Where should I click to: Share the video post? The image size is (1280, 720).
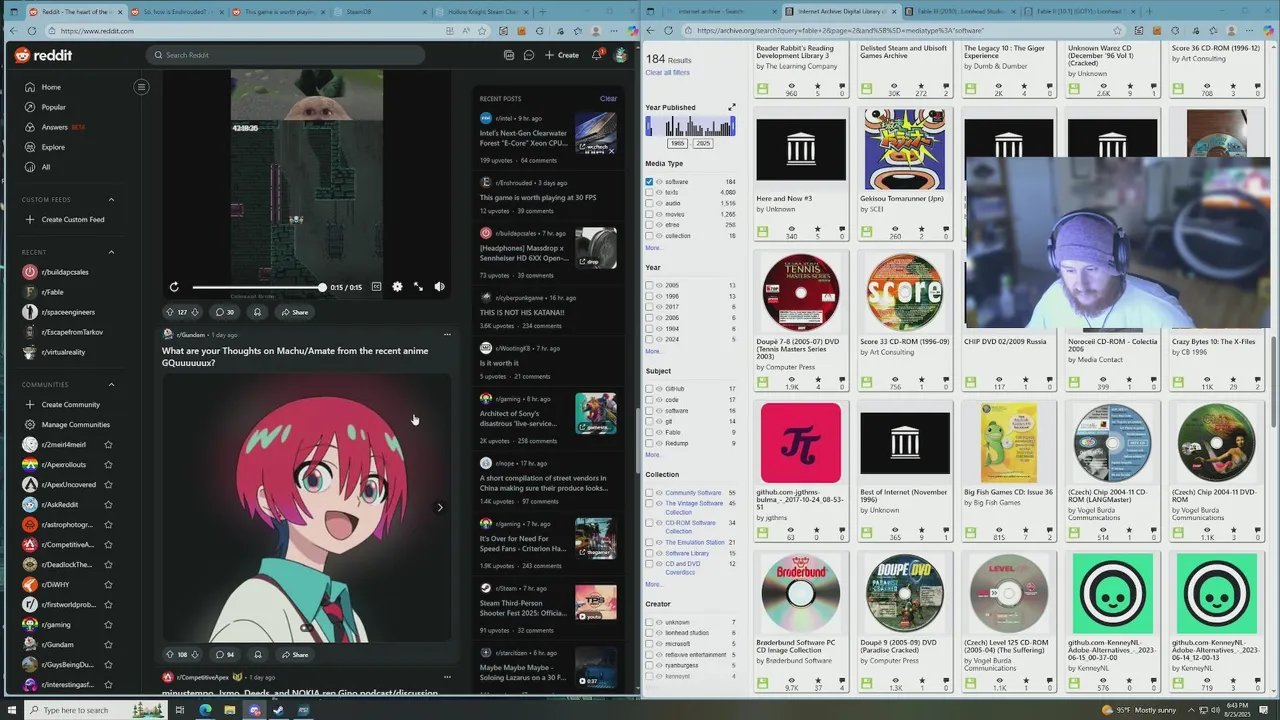[x=294, y=312]
